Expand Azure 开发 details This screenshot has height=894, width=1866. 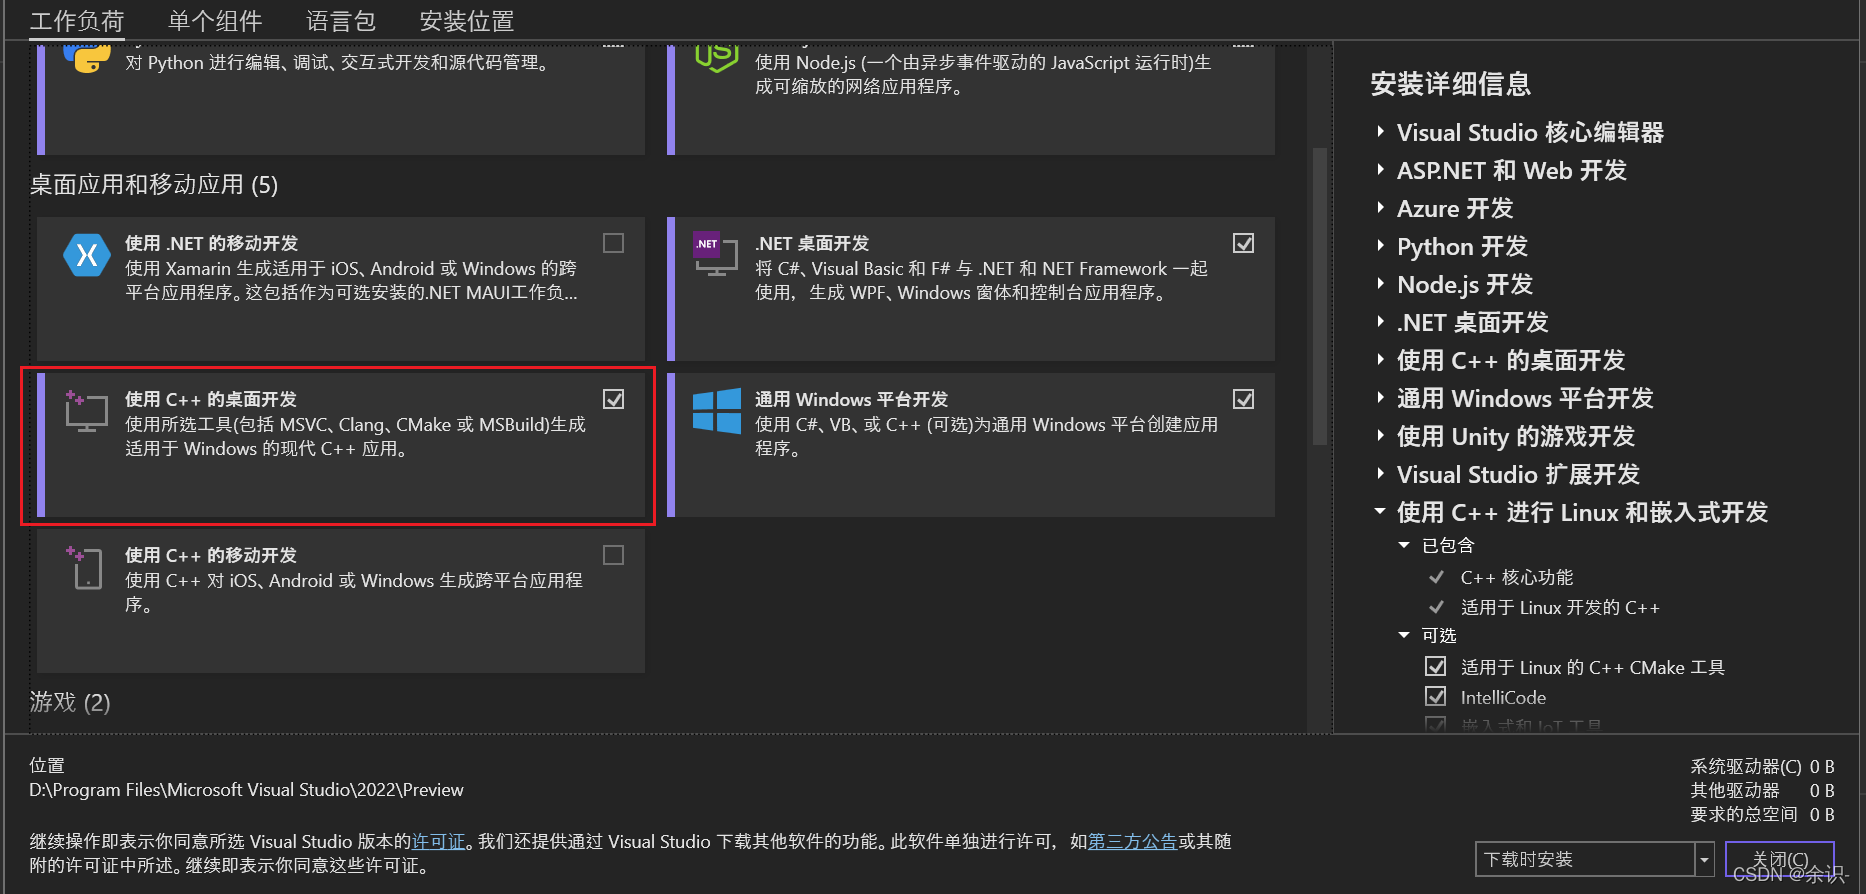tap(1380, 207)
